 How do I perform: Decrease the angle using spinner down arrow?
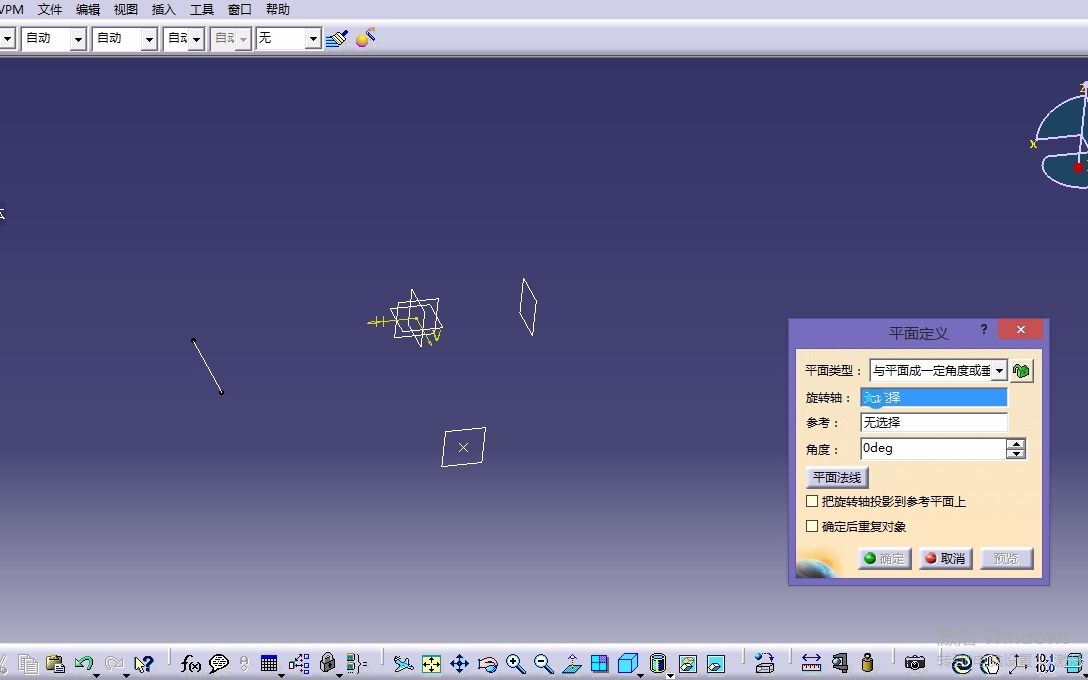click(1016, 454)
